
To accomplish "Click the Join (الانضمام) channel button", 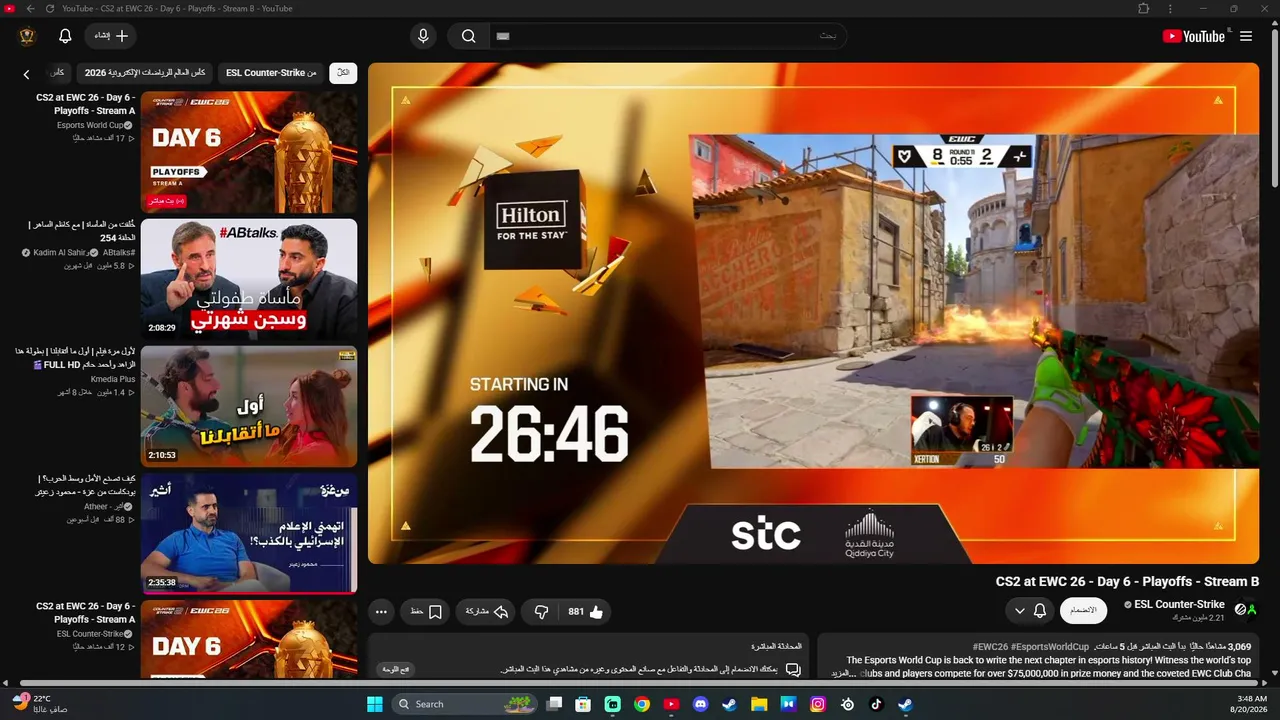I will point(1083,610).
